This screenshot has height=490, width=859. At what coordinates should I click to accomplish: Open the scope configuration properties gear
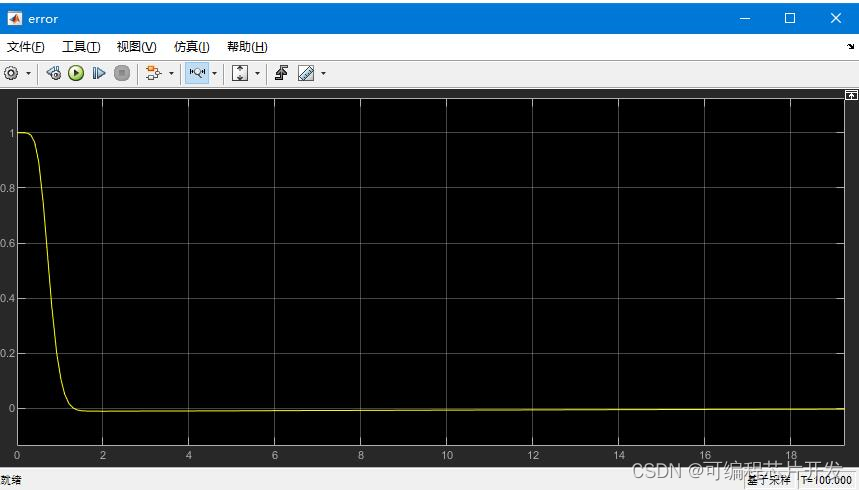pyautogui.click(x=11, y=73)
